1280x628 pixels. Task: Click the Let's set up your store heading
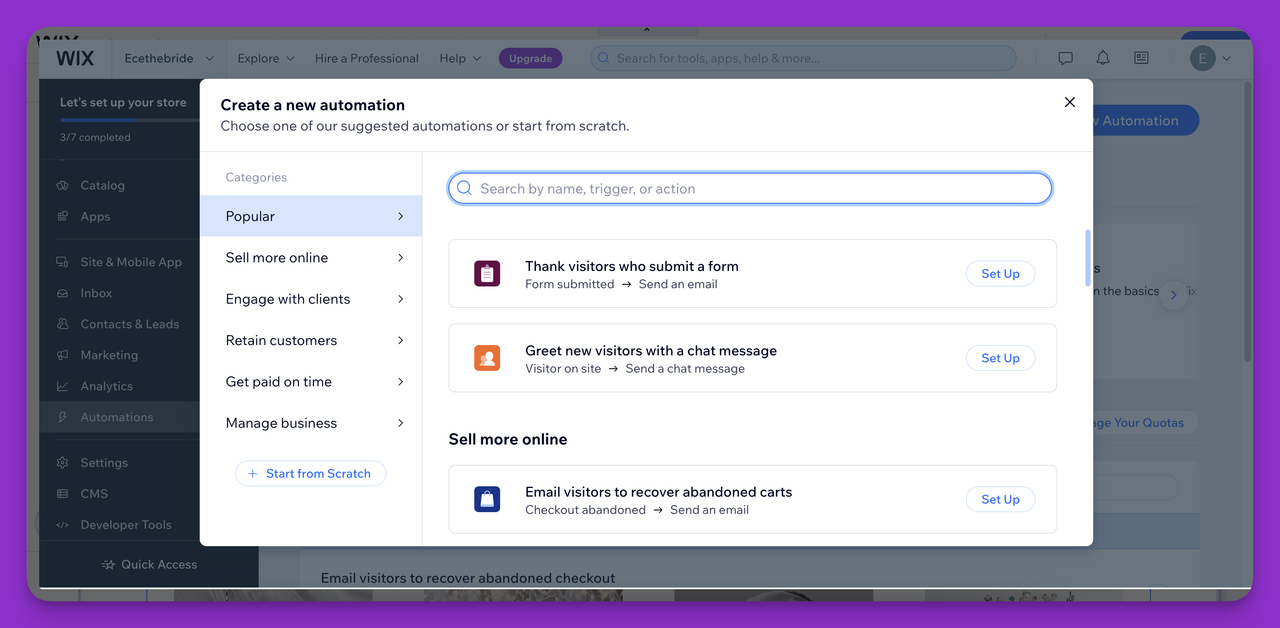pos(123,102)
